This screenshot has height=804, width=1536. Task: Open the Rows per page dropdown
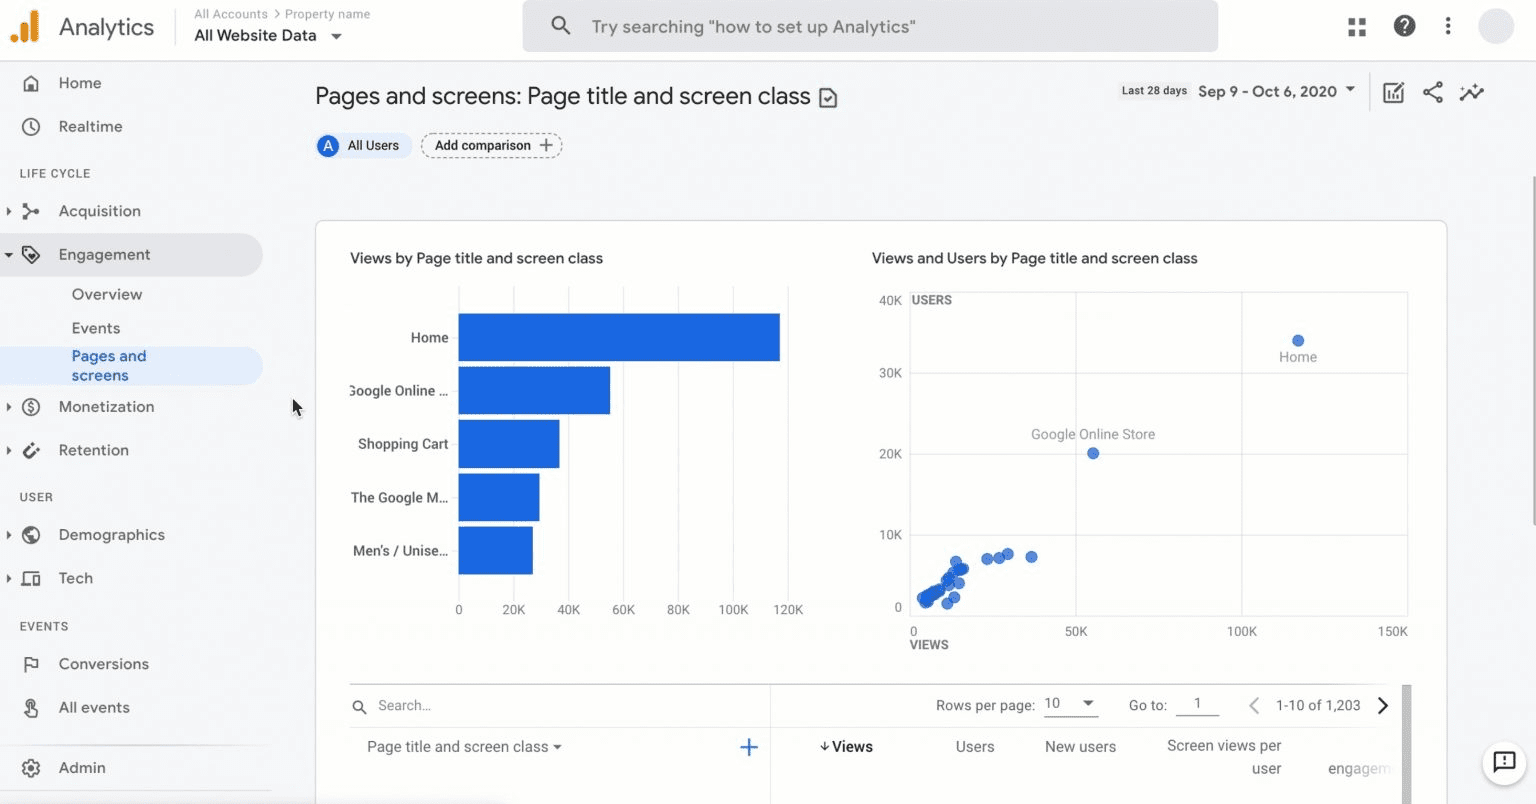[1070, 704]
